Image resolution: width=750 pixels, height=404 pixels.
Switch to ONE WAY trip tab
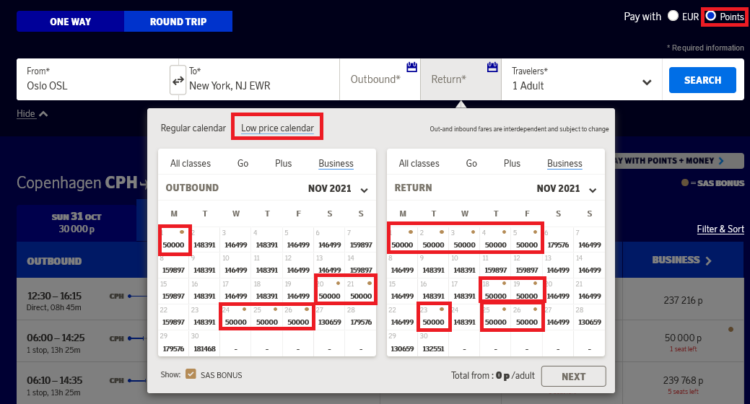coord(70,22)
